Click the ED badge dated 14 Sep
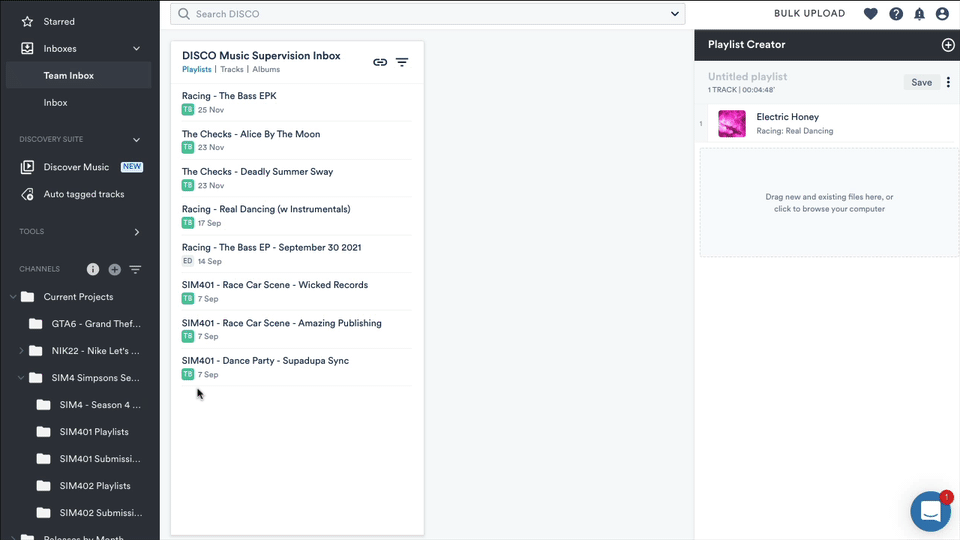The height and width of the screenshot is (540, 960). (187, 261)
